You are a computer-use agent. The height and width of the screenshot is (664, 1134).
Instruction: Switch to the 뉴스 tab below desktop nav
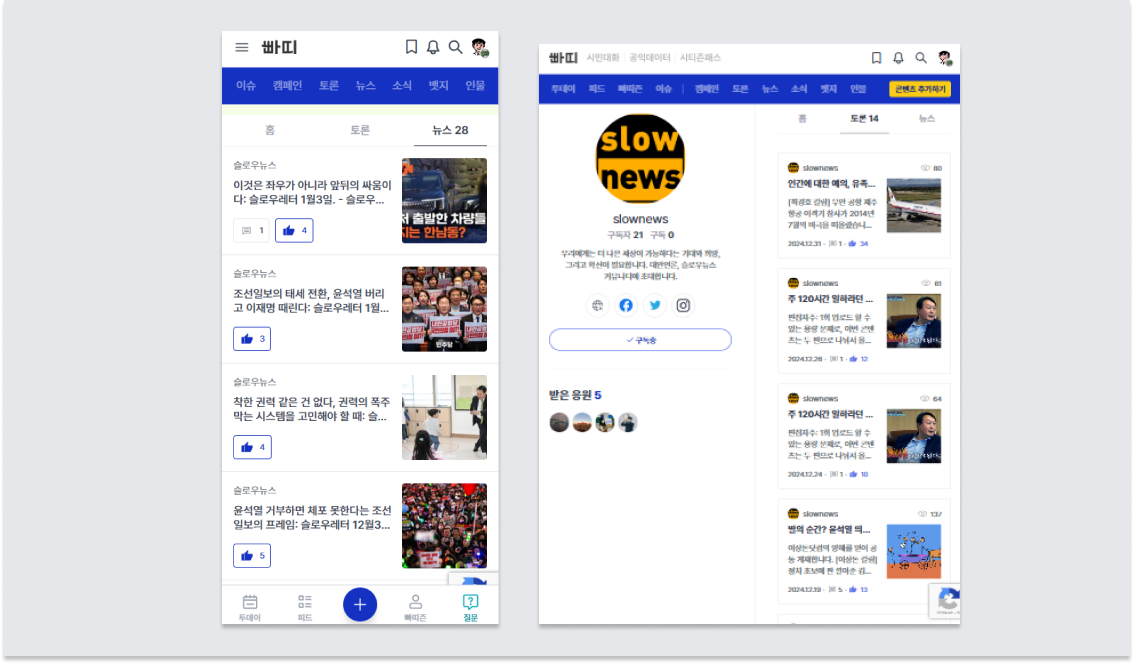[926, 119]
